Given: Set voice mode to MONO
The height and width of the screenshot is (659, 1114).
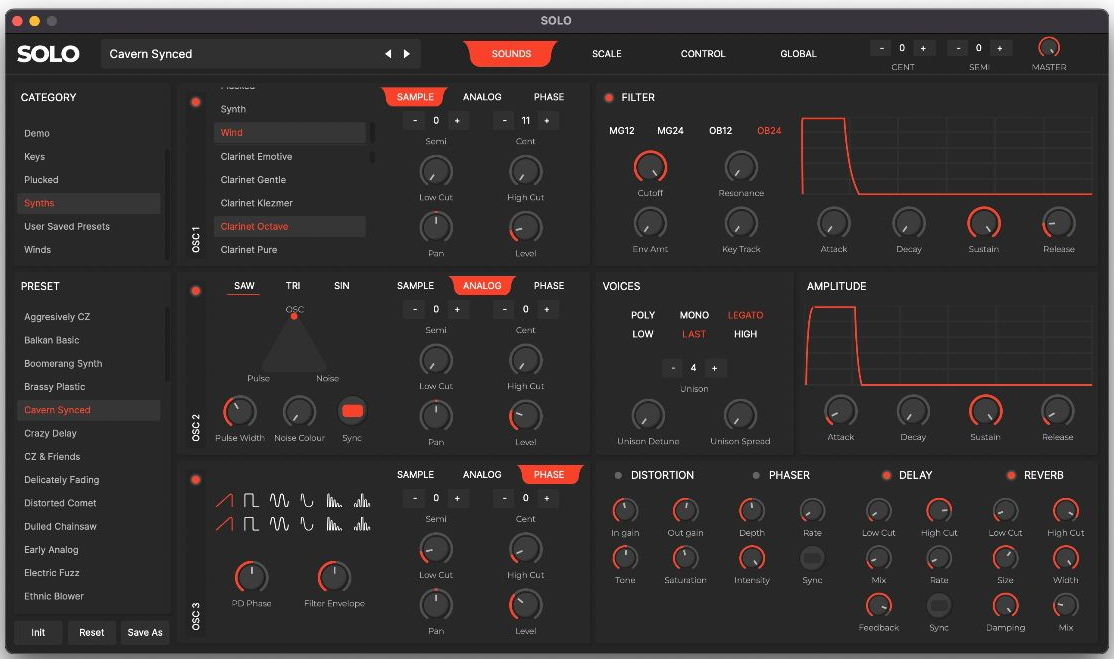Looking at the screenshot, I should [x=694, y=315].
